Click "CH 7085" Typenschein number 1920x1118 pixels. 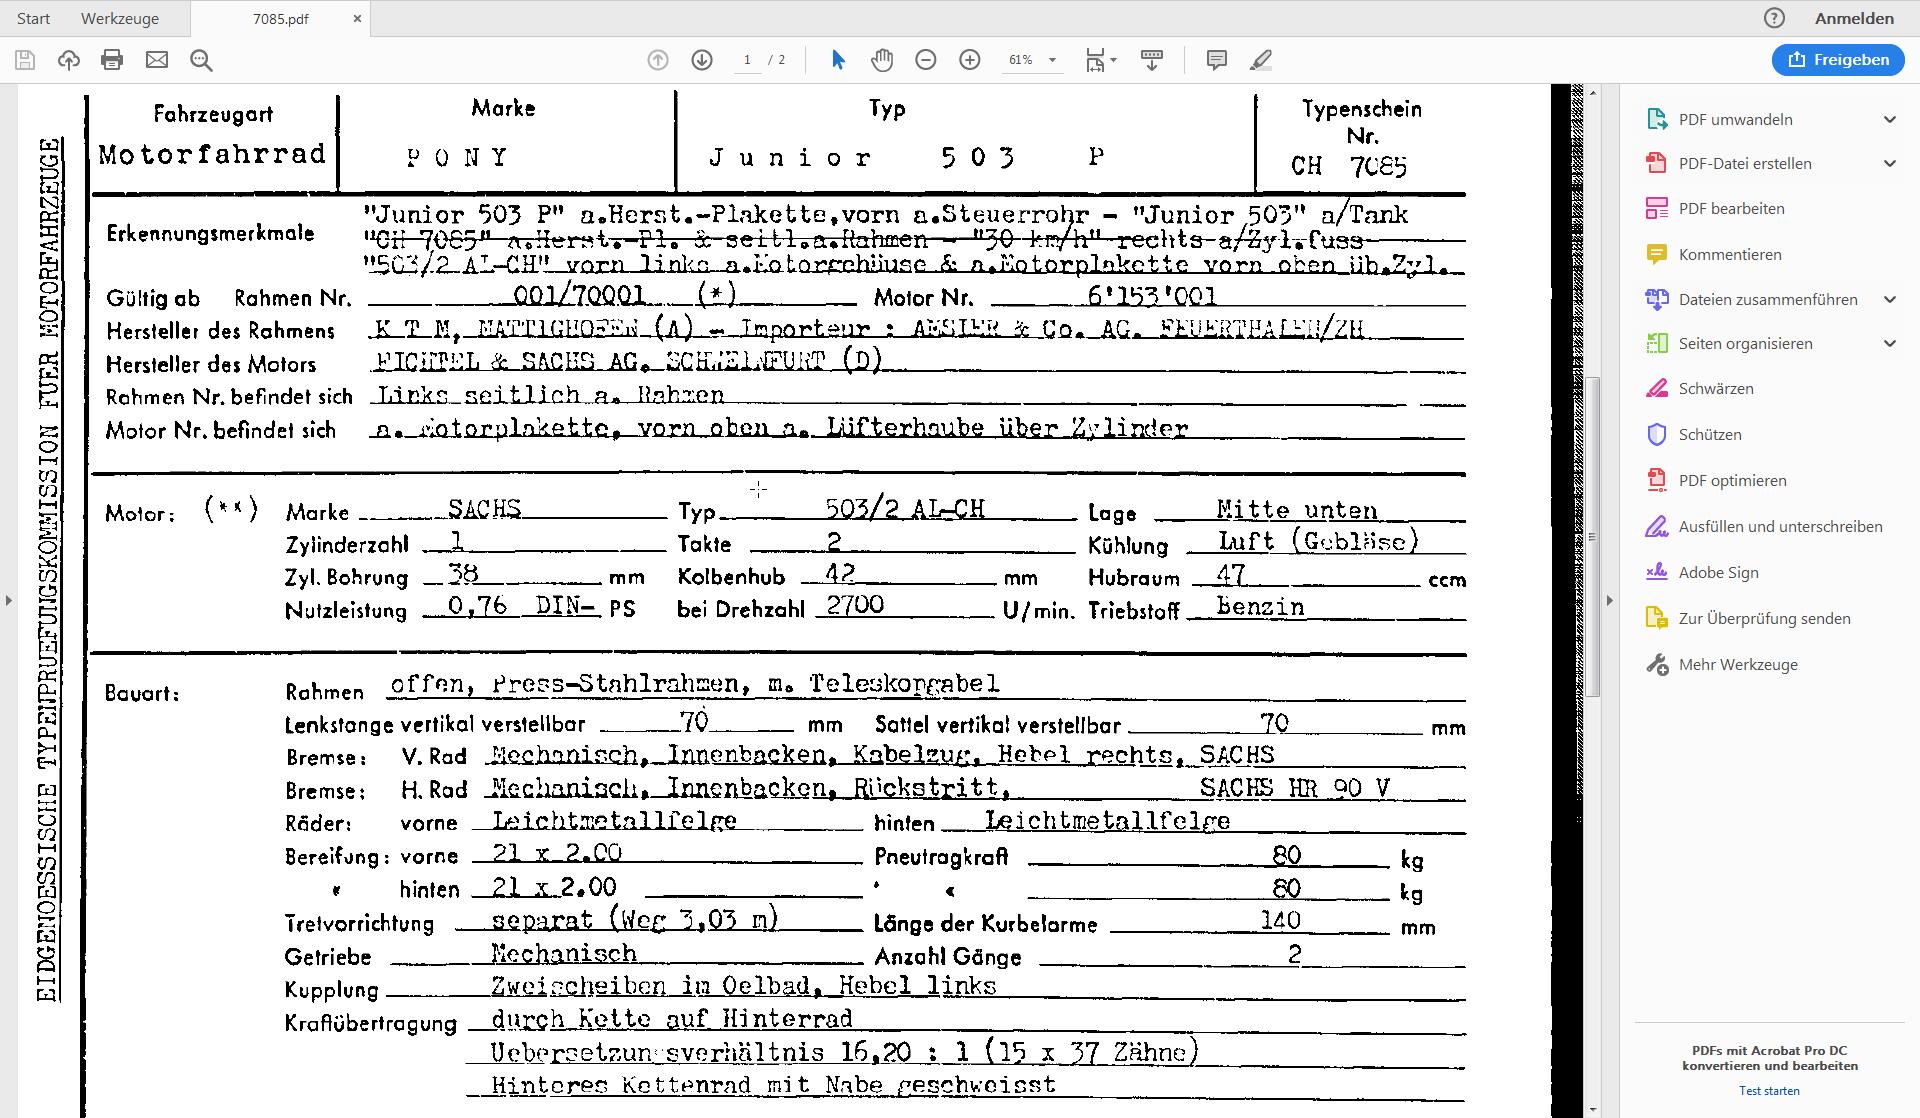click(x=1349, y=166)
